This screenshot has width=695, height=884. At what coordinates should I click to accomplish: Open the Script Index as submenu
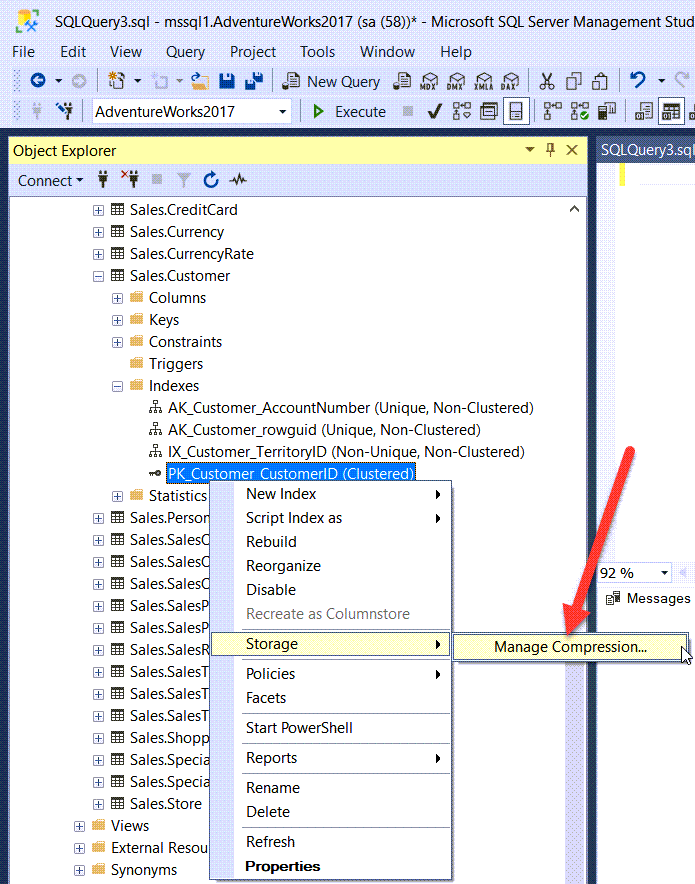(x=330, y=518)
